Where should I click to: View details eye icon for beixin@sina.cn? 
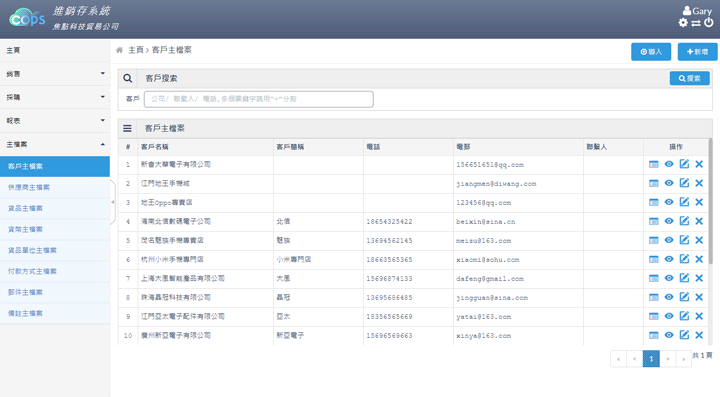669,221
